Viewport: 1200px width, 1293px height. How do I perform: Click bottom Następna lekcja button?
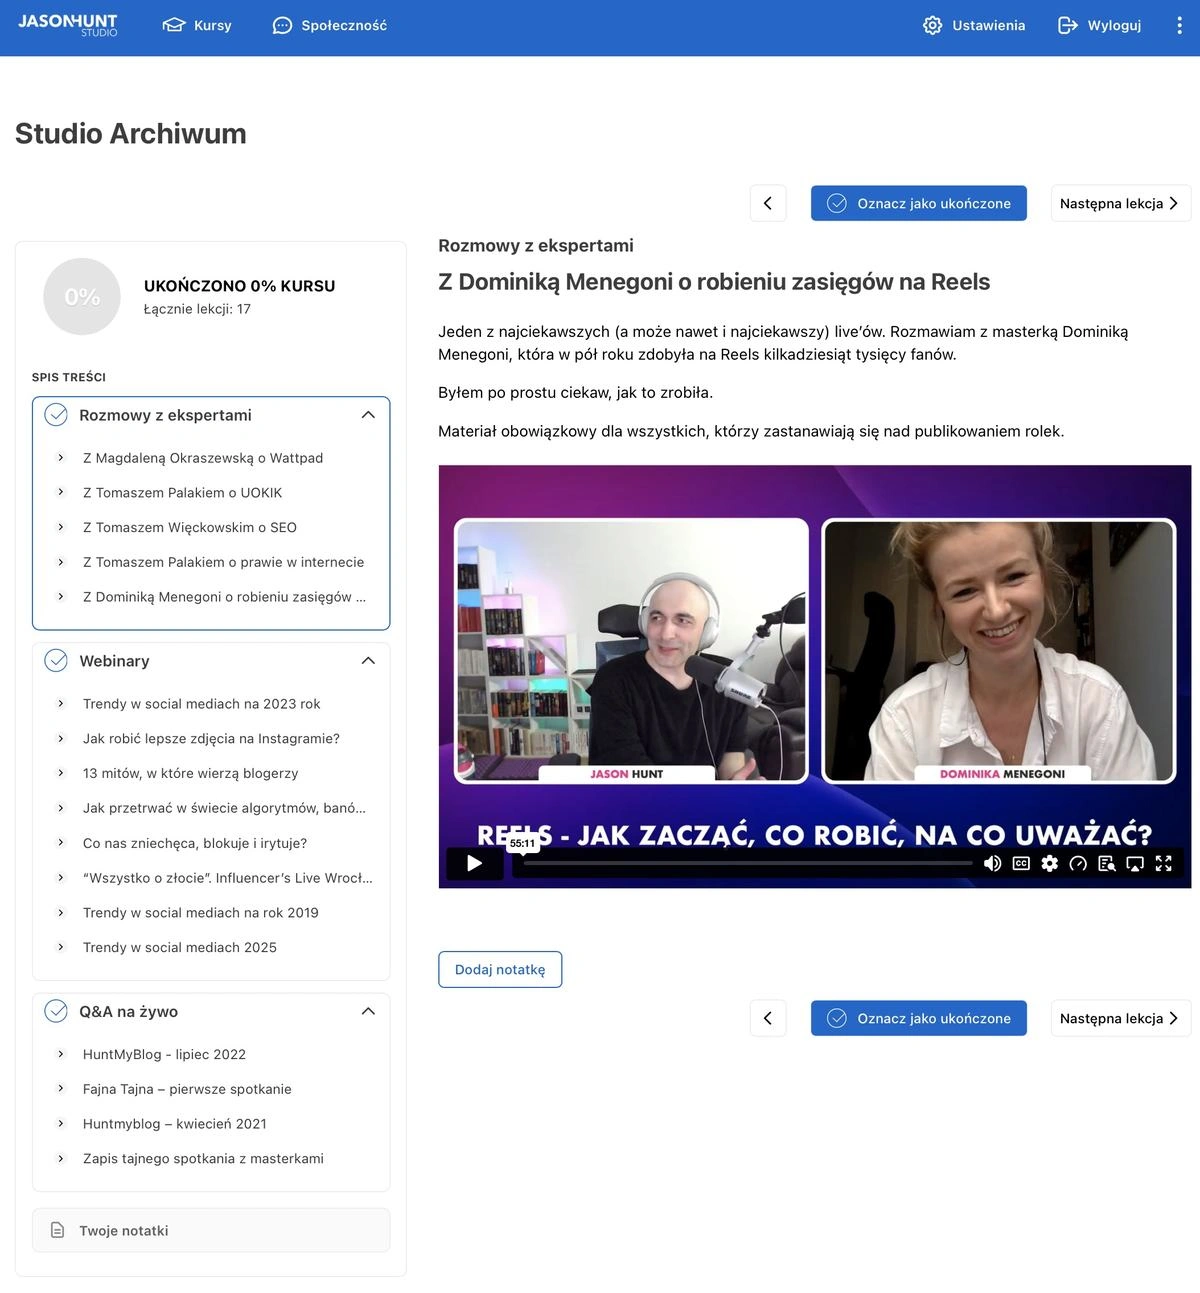click(1120, 1018)
